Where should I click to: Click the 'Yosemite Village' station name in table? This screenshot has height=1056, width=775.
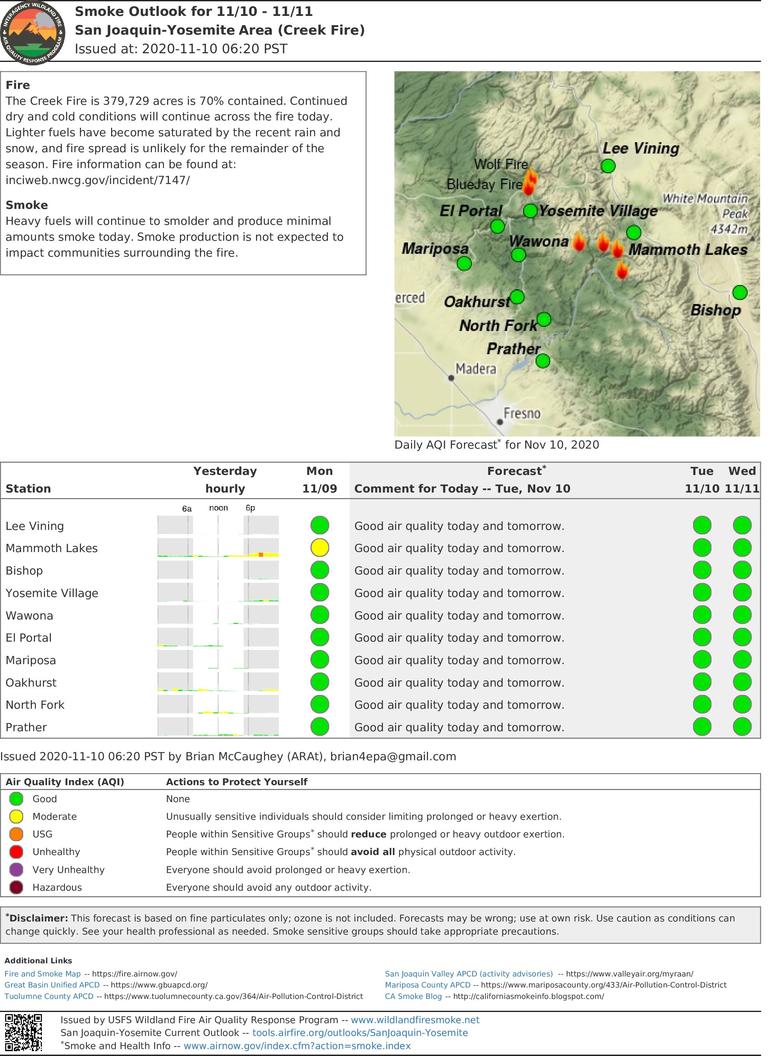pos(52,593)
